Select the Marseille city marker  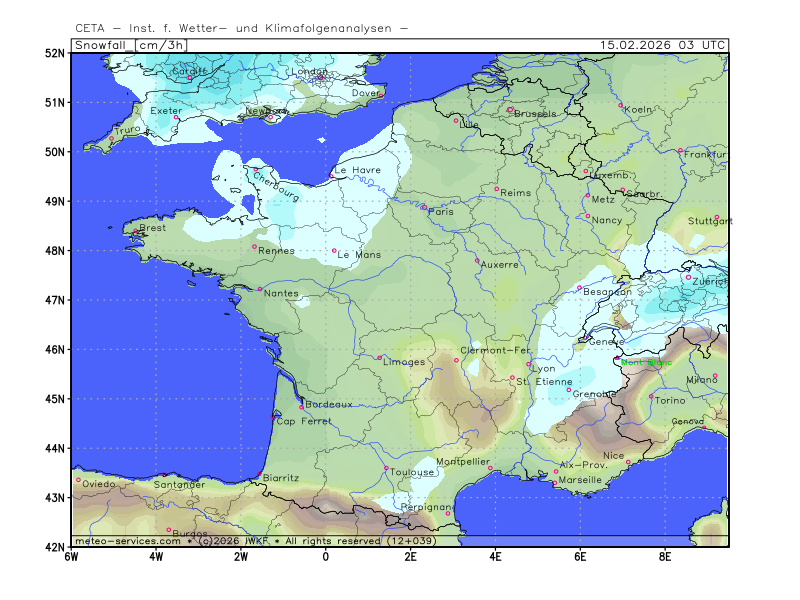[x=555, y=483]
